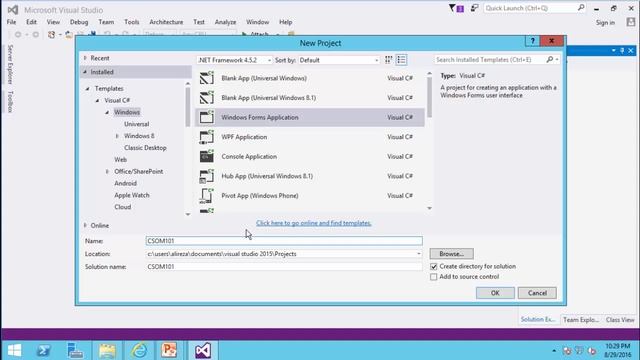640x360 pixels.
Task: Expand the Windows 8 tree node
Action: pyautogui.click(x=117, y=136)
